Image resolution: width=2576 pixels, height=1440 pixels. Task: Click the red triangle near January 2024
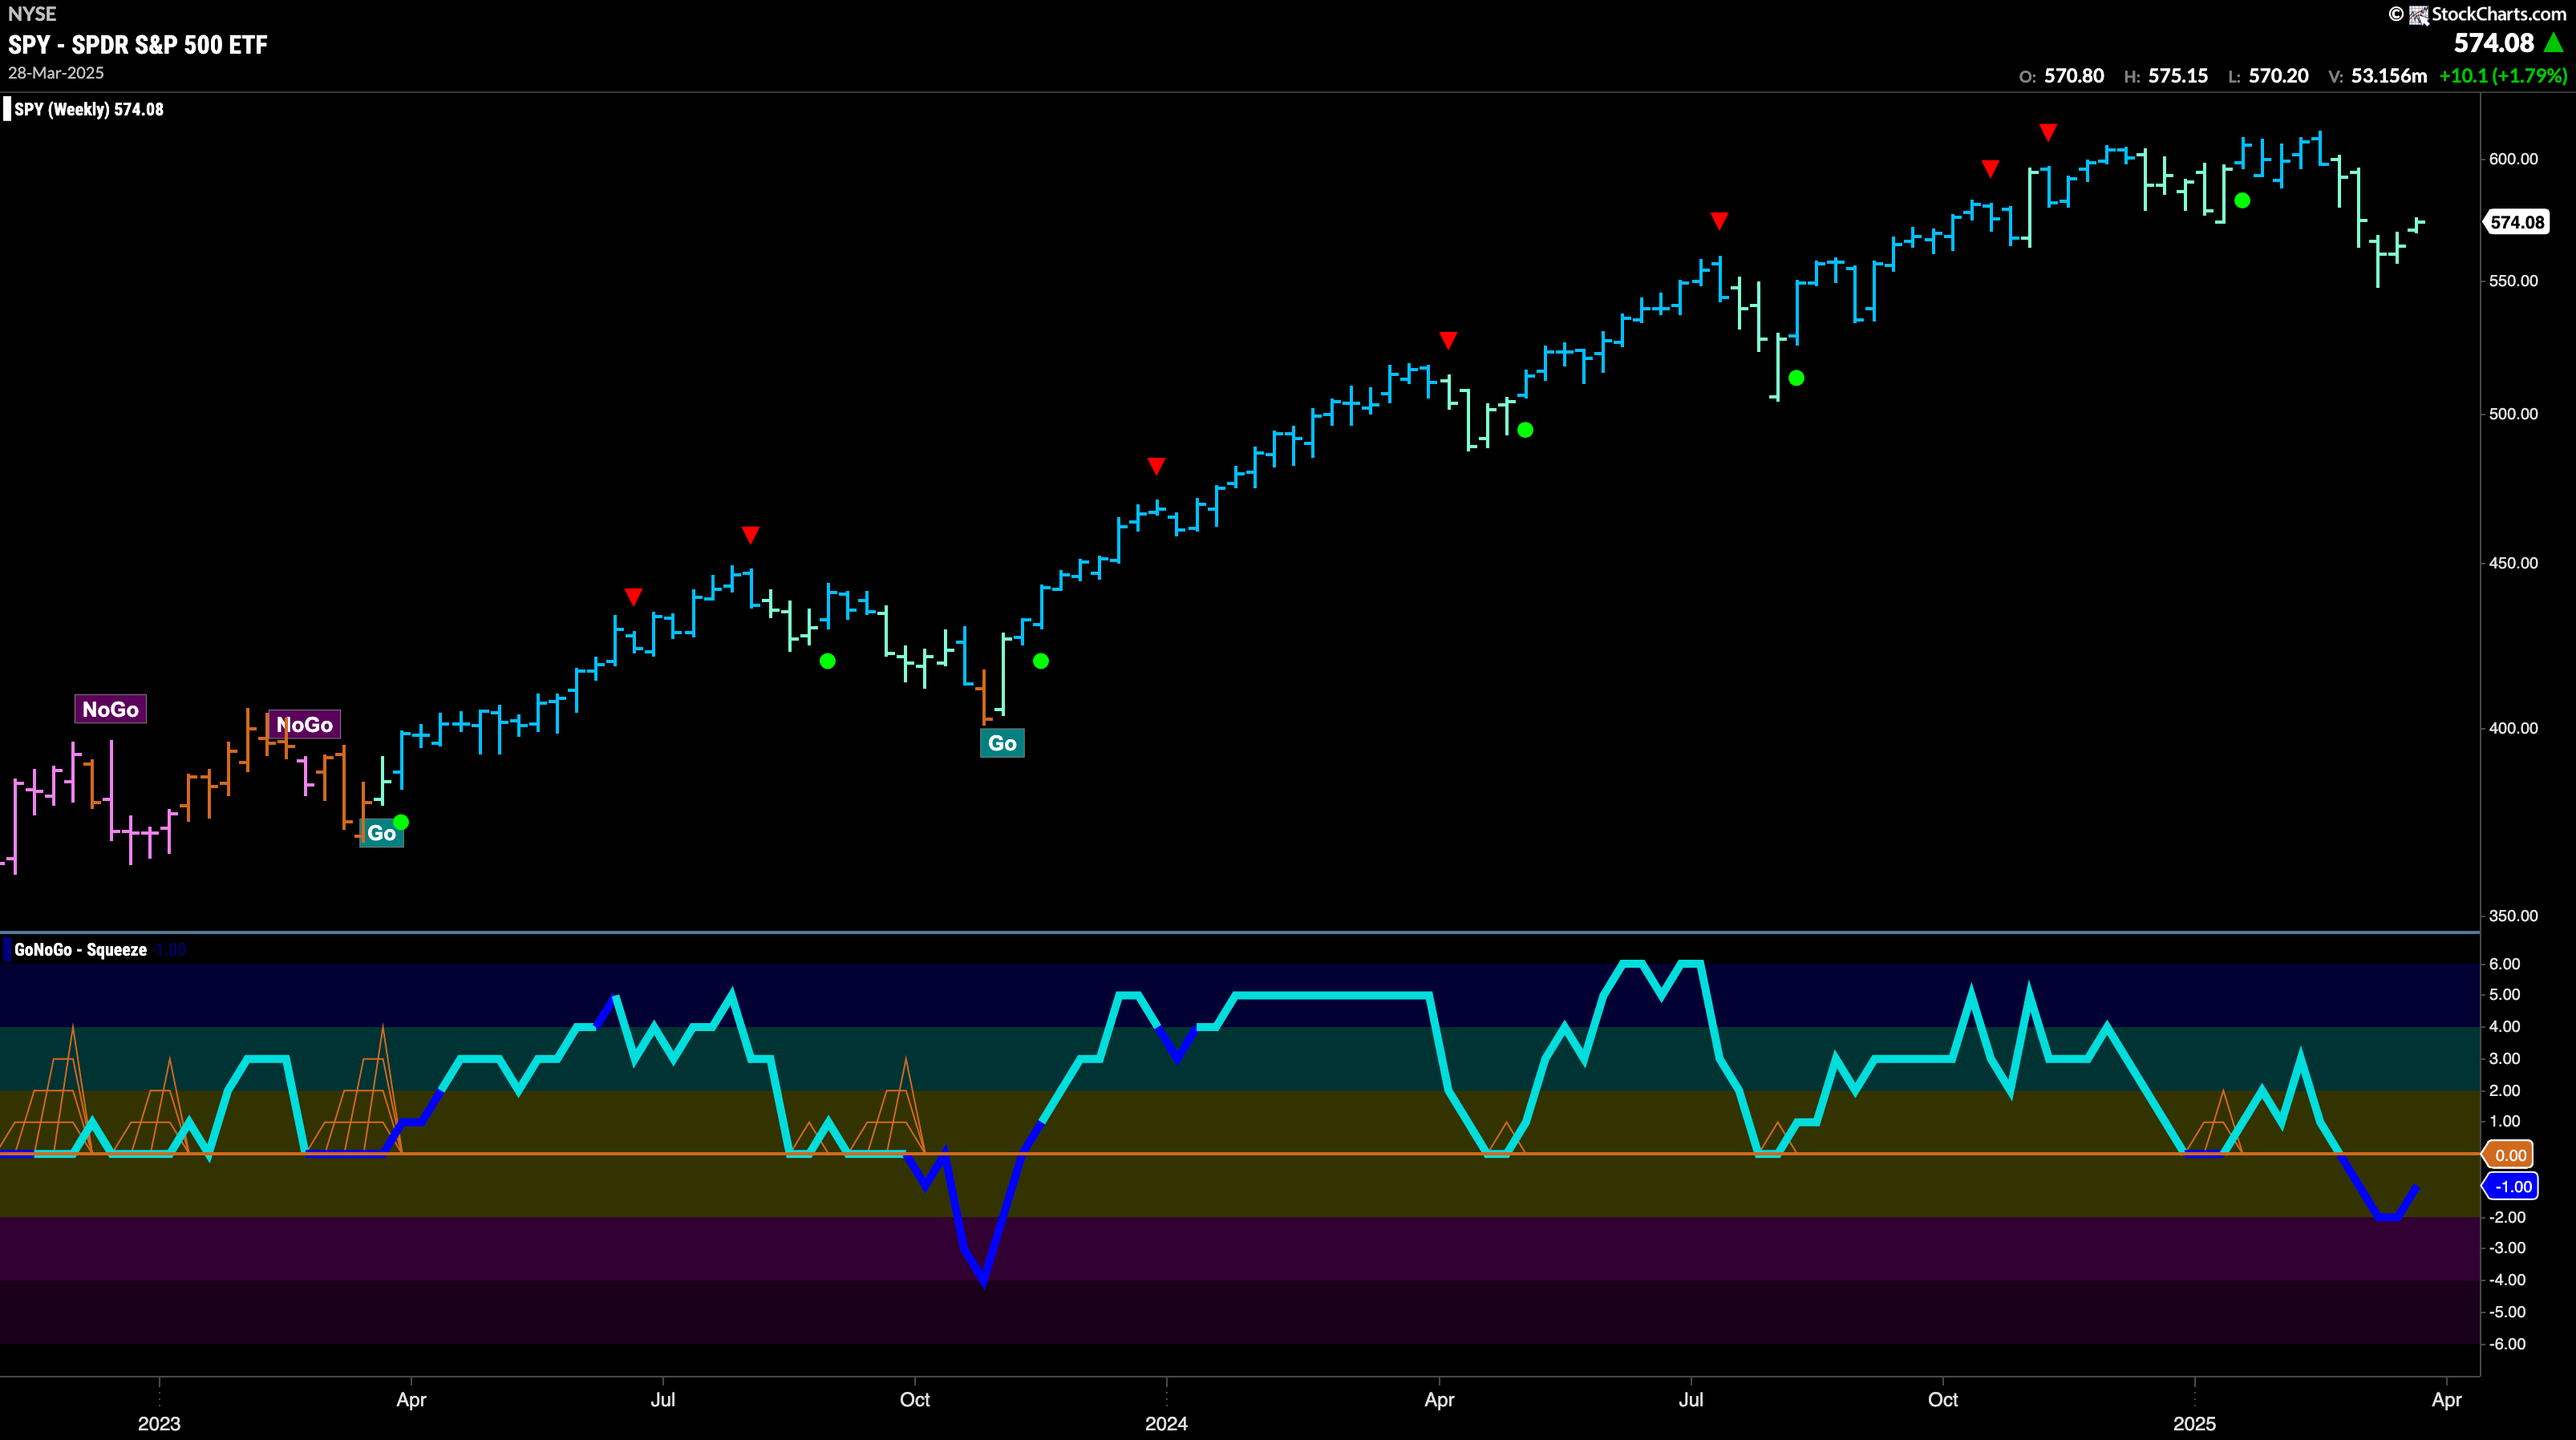(1156, 466)
